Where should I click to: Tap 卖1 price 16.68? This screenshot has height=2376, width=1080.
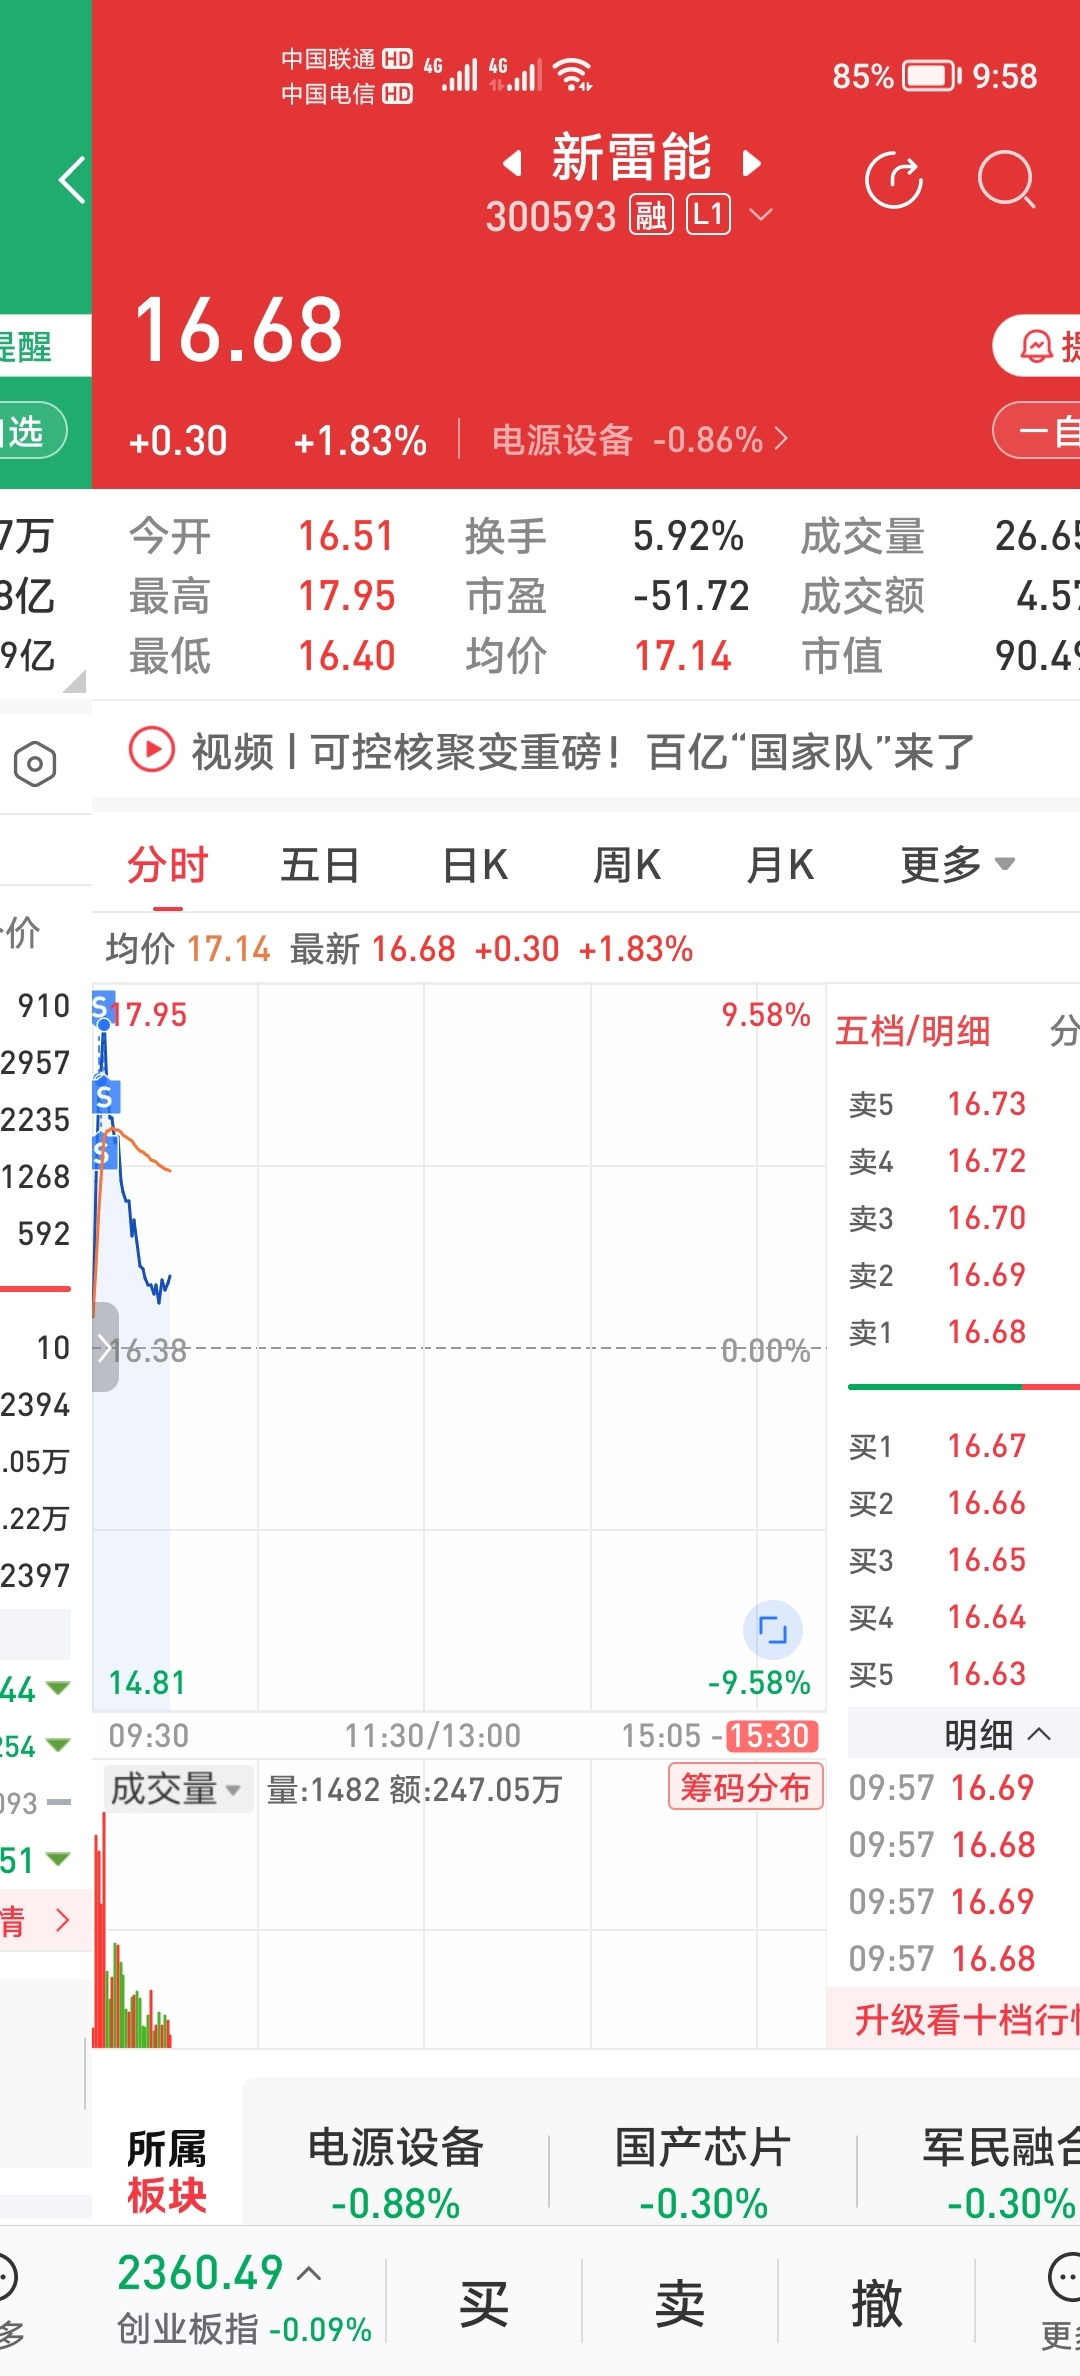(x=987, y=1332)
